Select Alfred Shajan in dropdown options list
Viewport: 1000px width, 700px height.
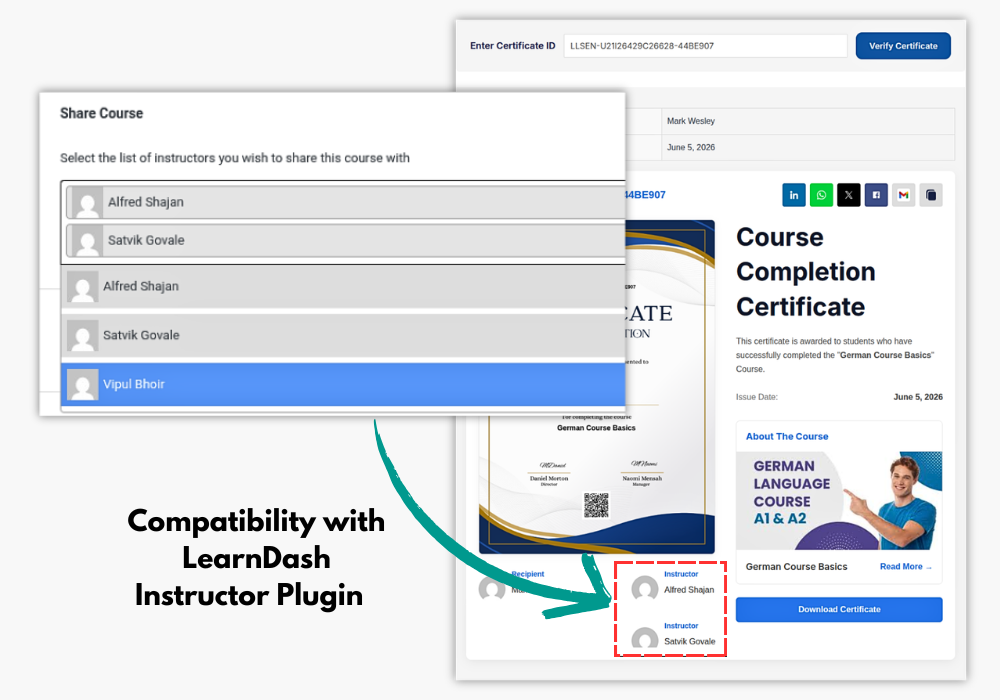[343, 287]
